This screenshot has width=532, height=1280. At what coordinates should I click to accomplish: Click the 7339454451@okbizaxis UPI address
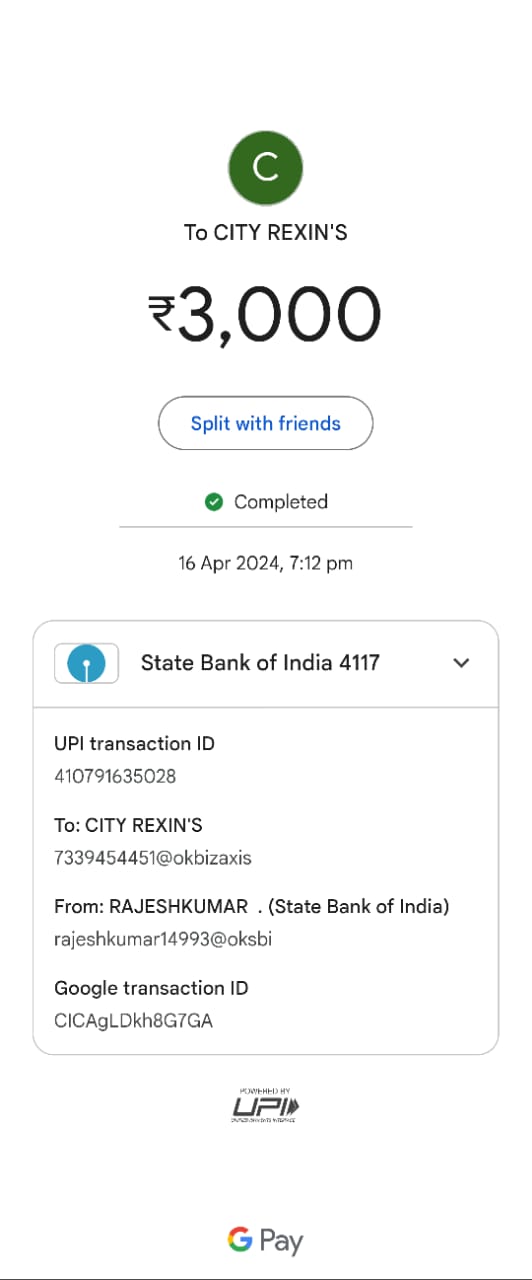coord(153,858)
